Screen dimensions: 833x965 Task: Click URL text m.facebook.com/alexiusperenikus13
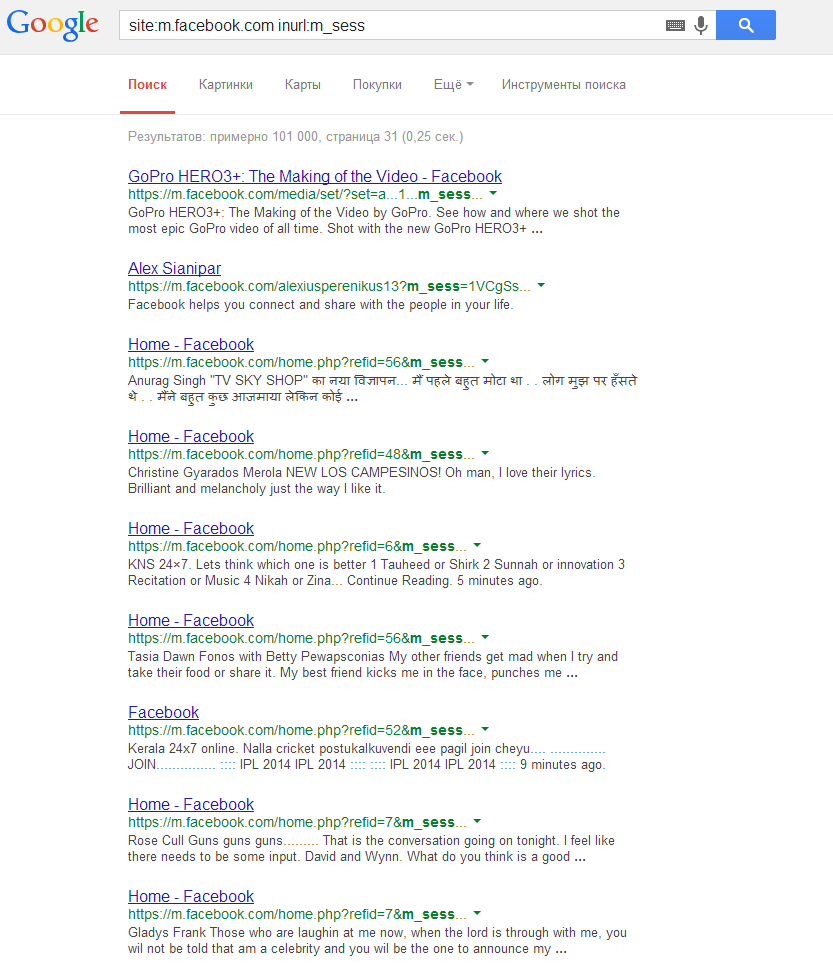(286, 286)
